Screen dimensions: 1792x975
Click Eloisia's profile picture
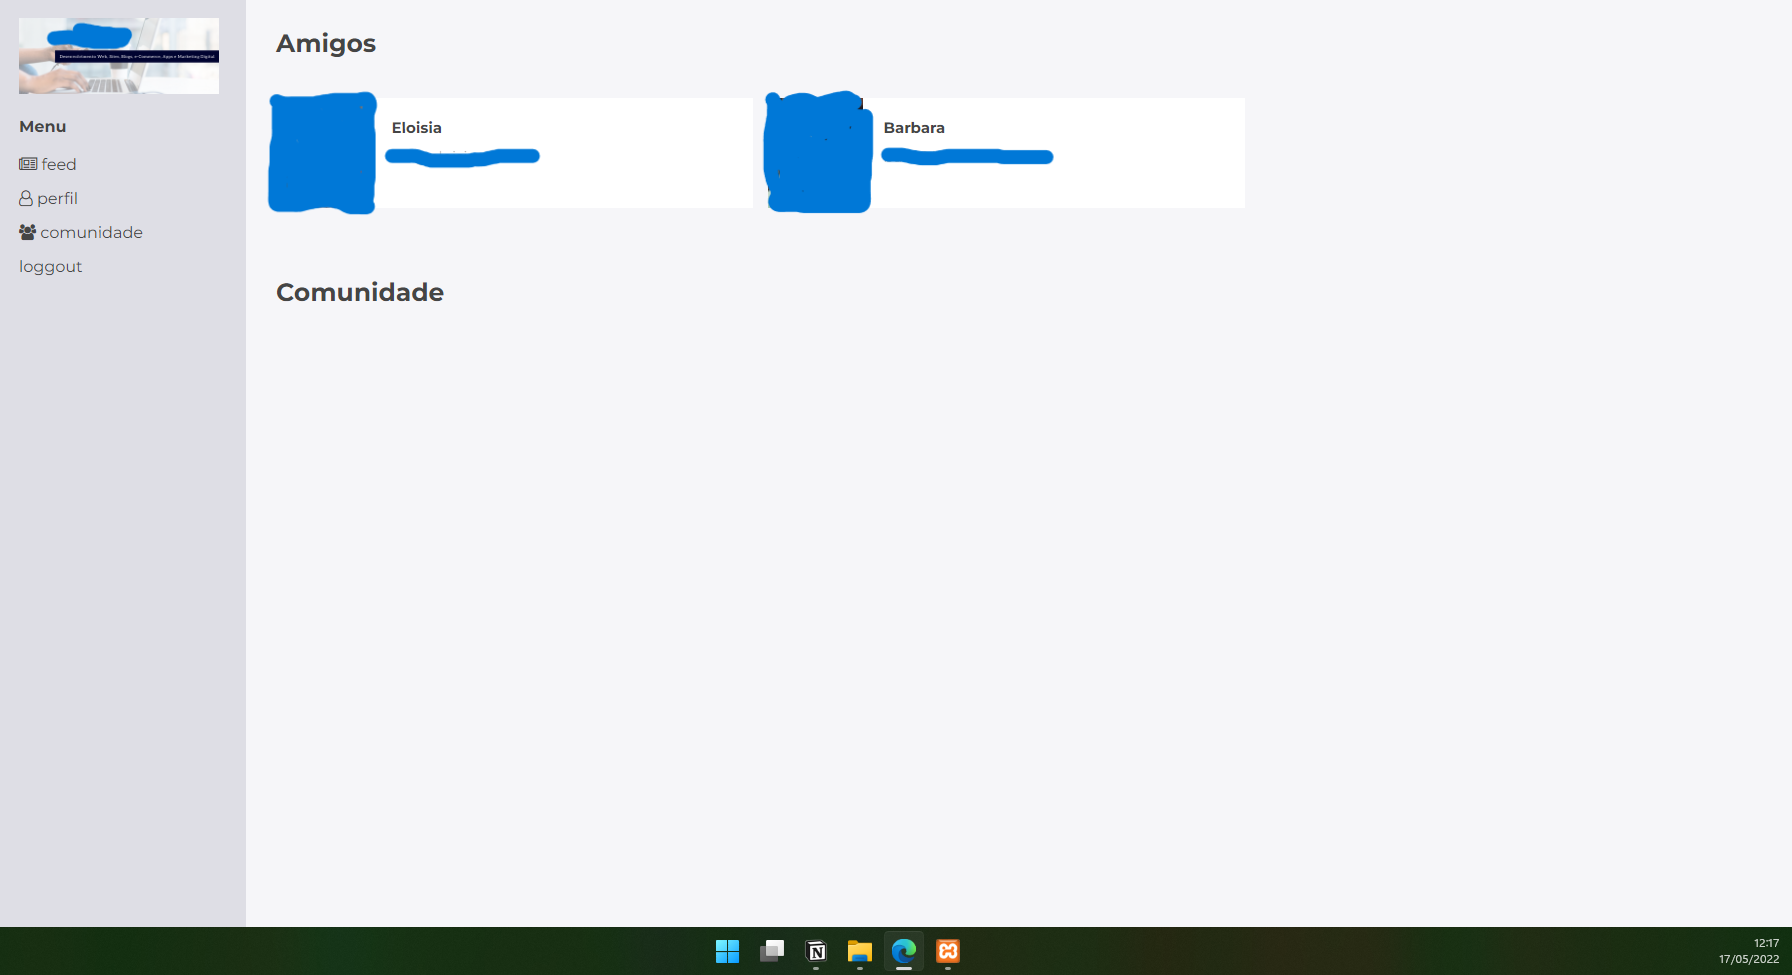tap(322, 153)
